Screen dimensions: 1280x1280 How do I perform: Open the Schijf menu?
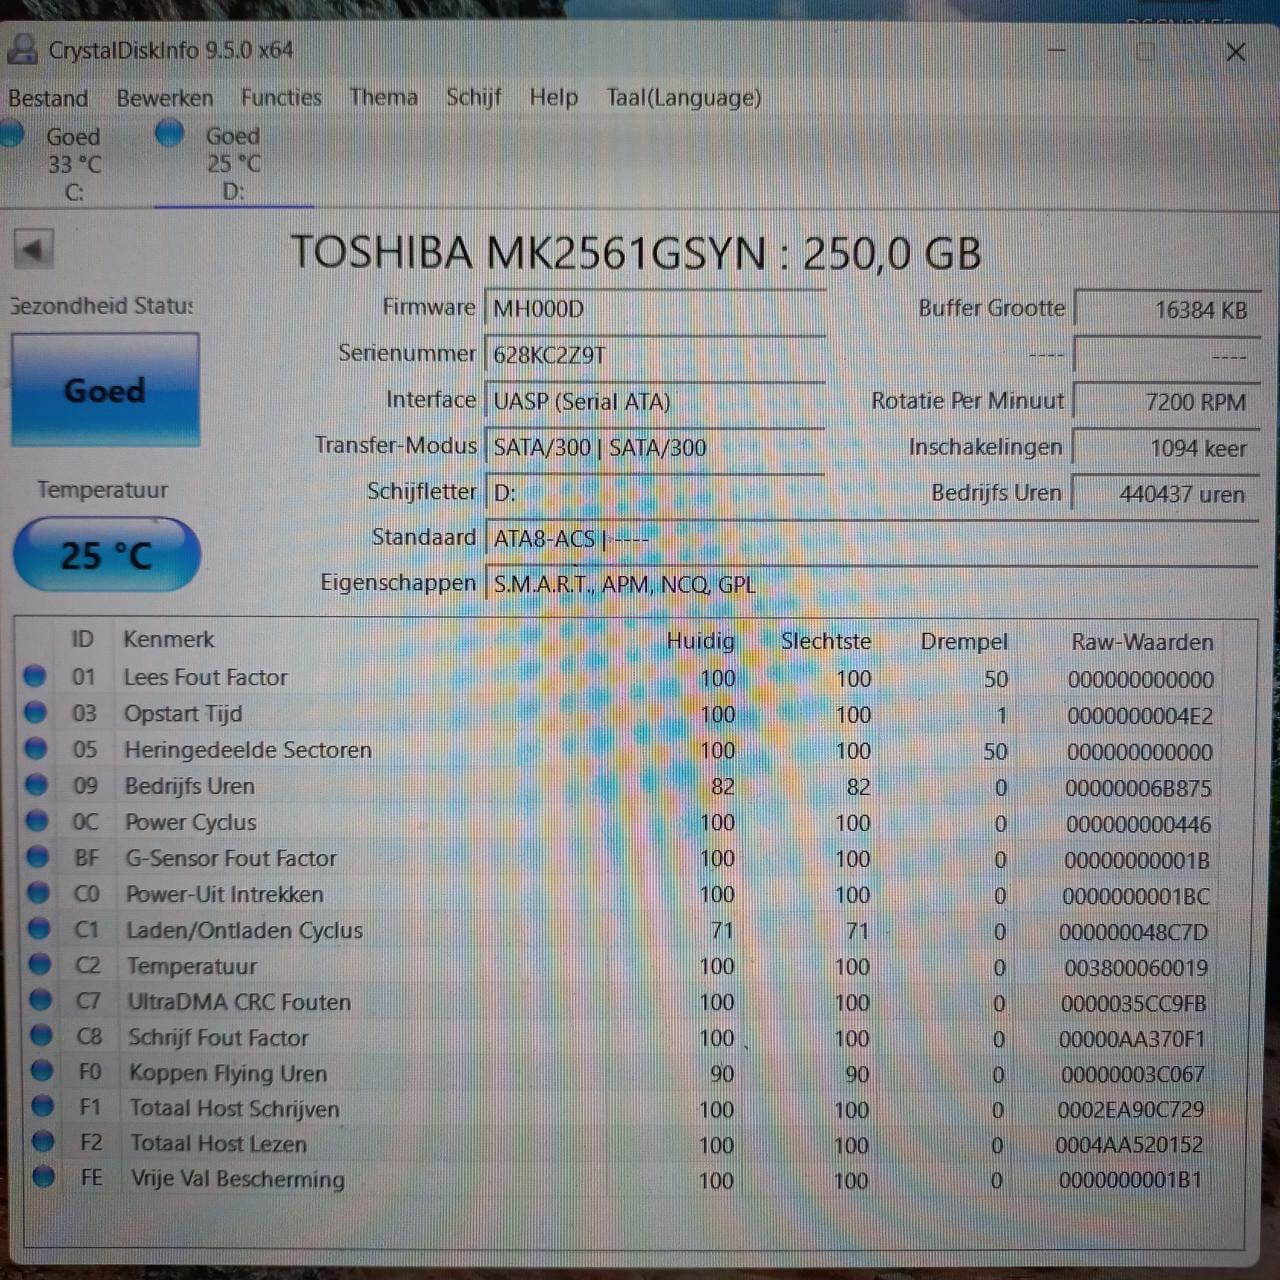click(473, 97)
